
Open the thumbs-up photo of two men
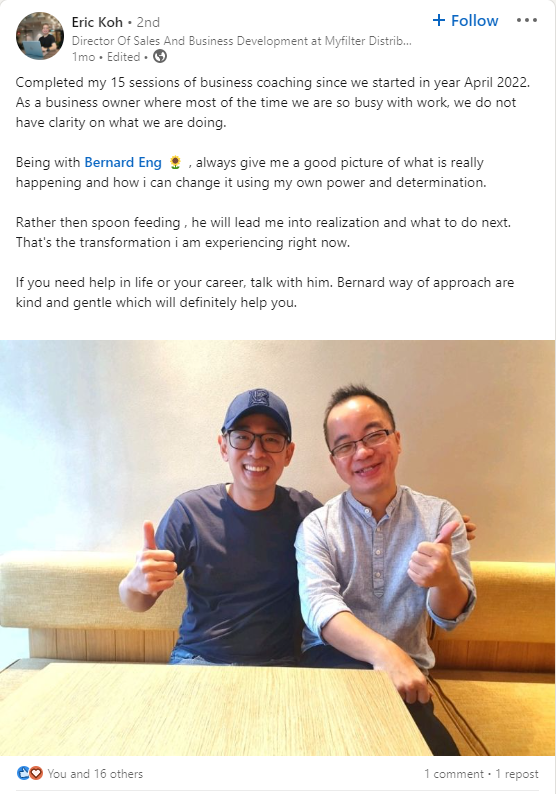(277, 547)
